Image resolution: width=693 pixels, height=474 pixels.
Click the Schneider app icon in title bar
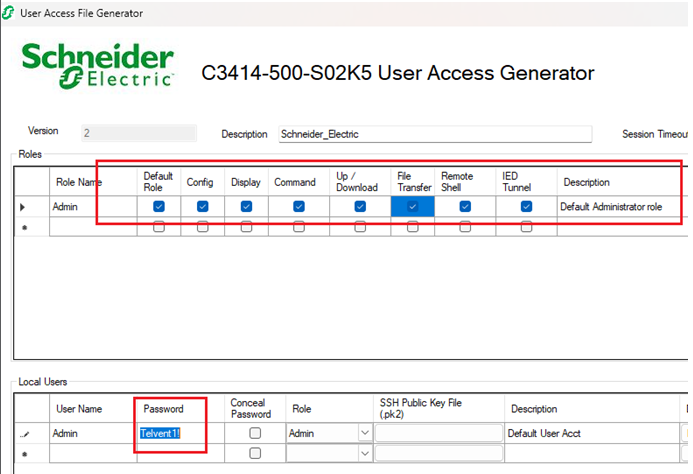[8, 13]
